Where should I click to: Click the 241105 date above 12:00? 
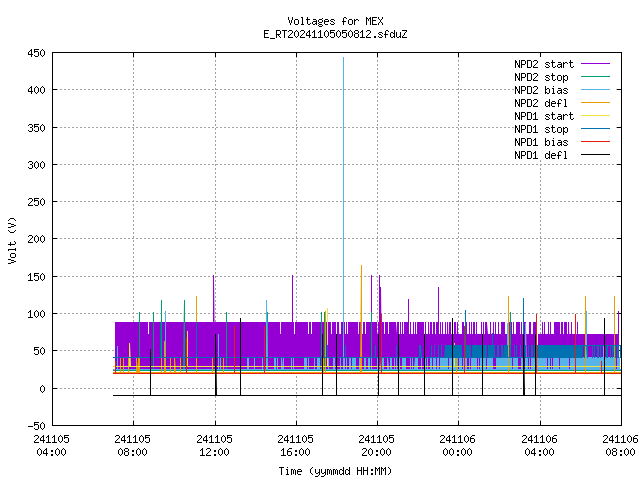click(214, 439)
